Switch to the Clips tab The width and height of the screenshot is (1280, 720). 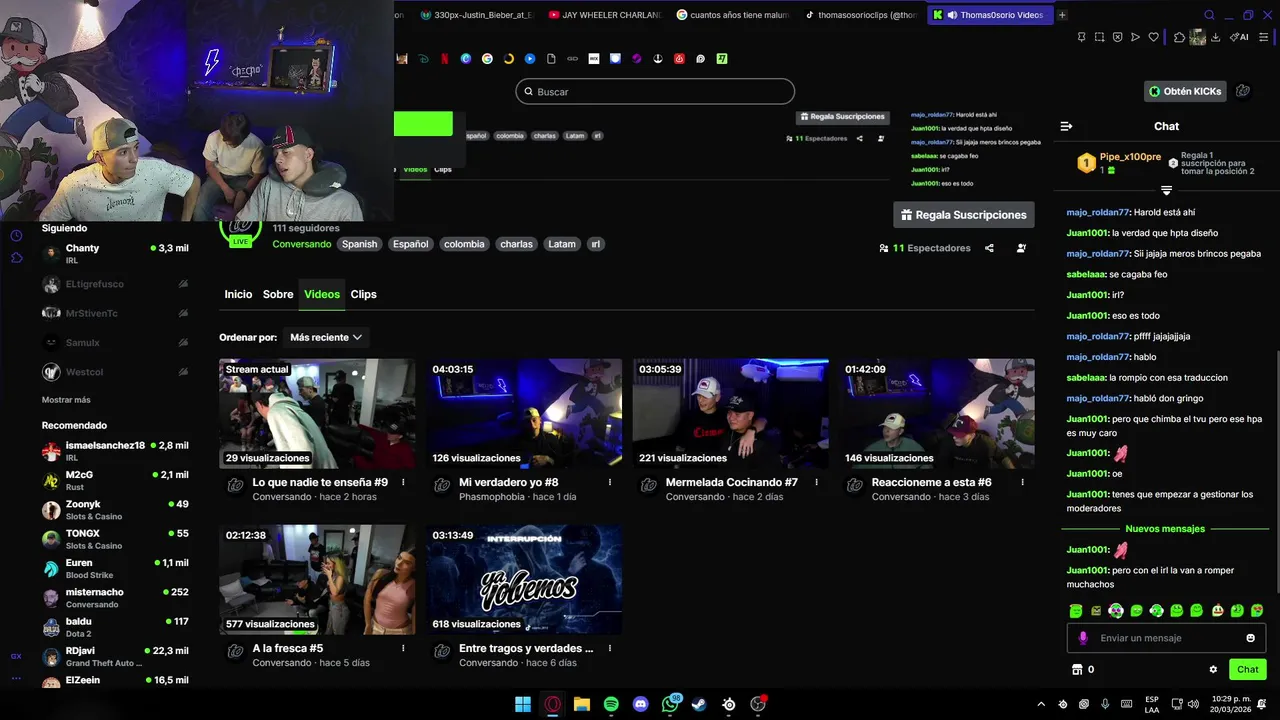(x=363, y=294)
